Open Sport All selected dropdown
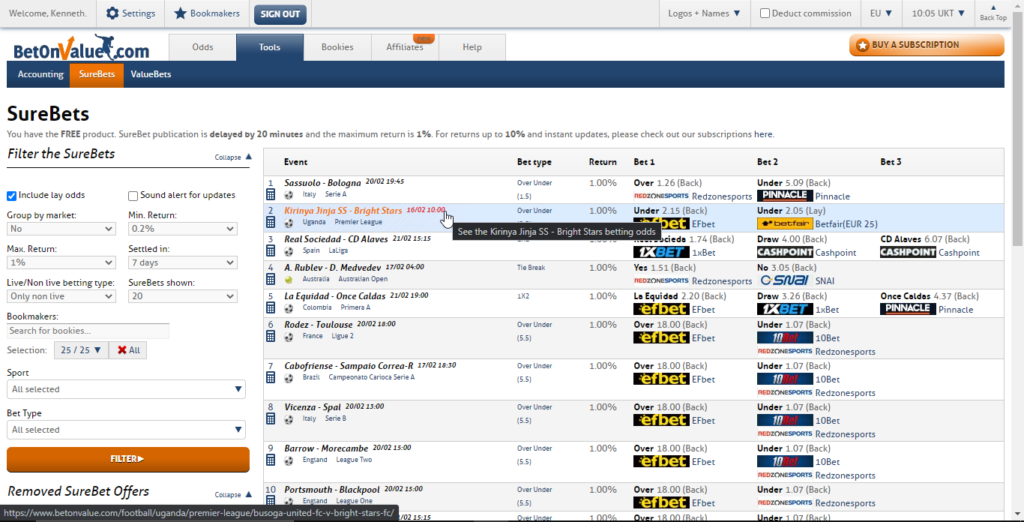 tap(126, 389)
